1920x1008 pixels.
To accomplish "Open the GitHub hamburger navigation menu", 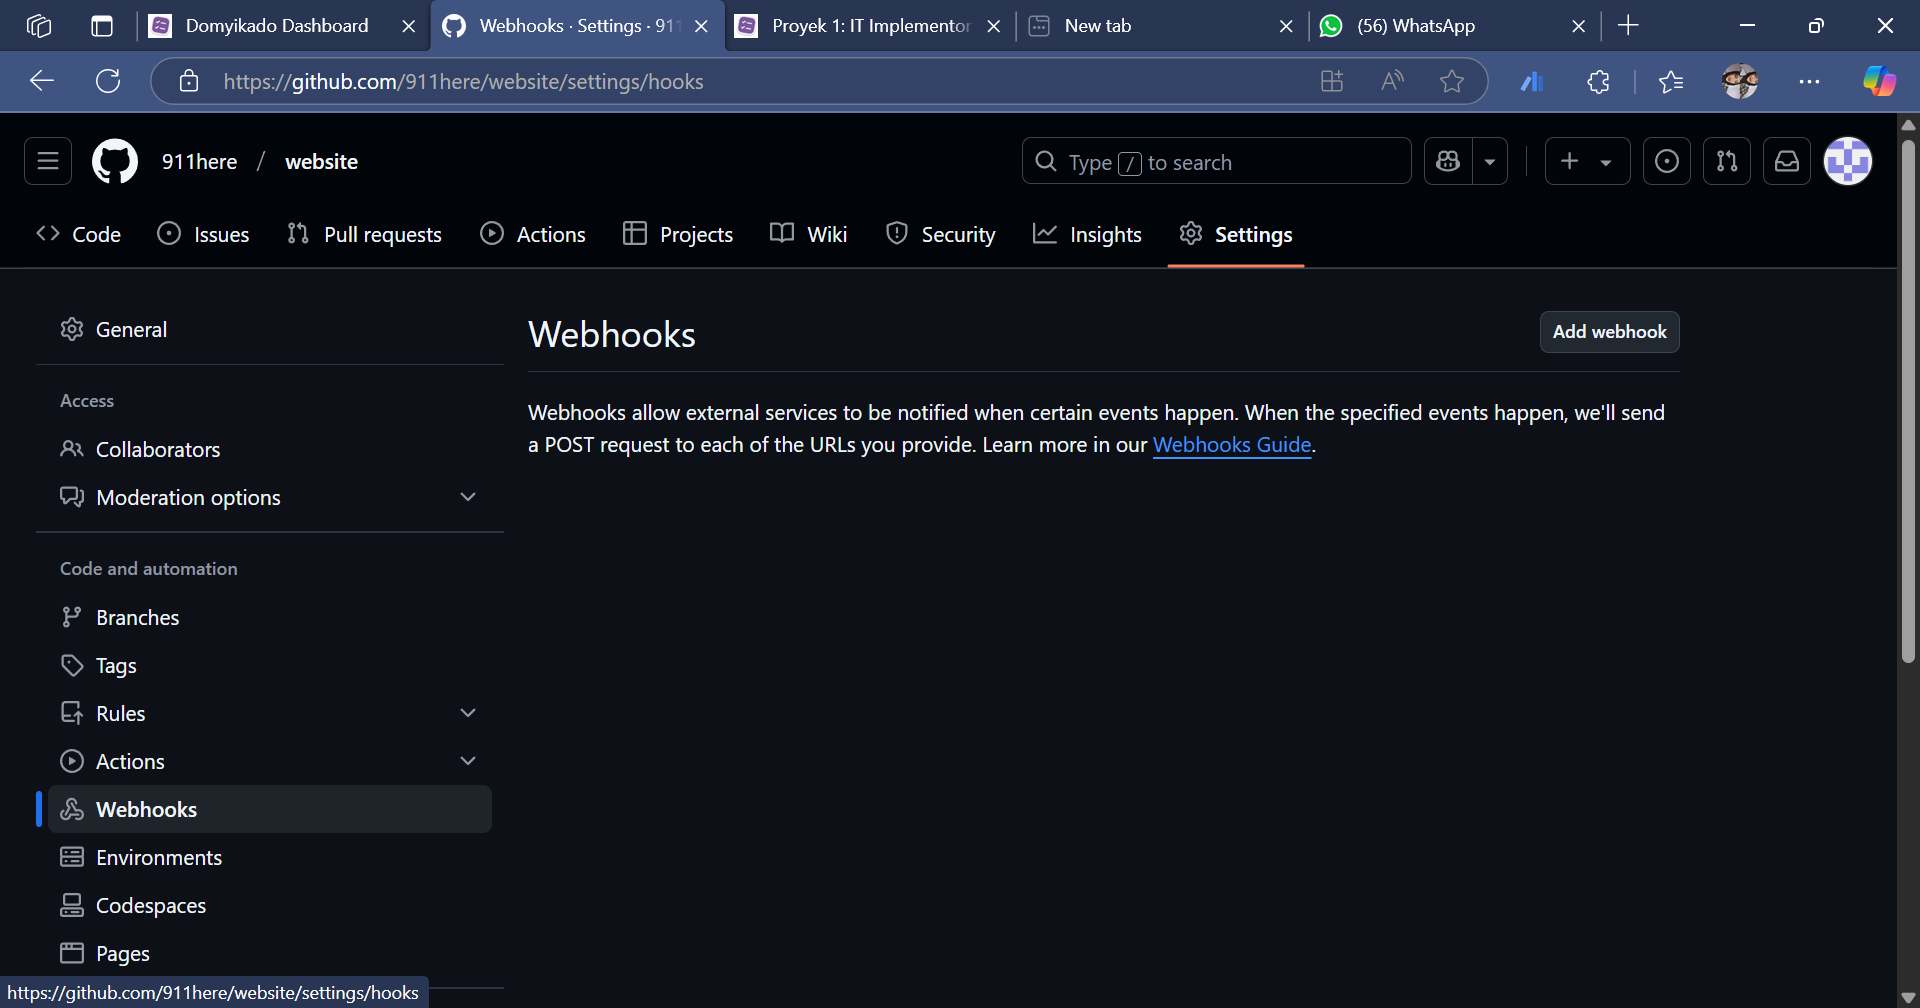I will pyautogui.click(x=48, y=161).
